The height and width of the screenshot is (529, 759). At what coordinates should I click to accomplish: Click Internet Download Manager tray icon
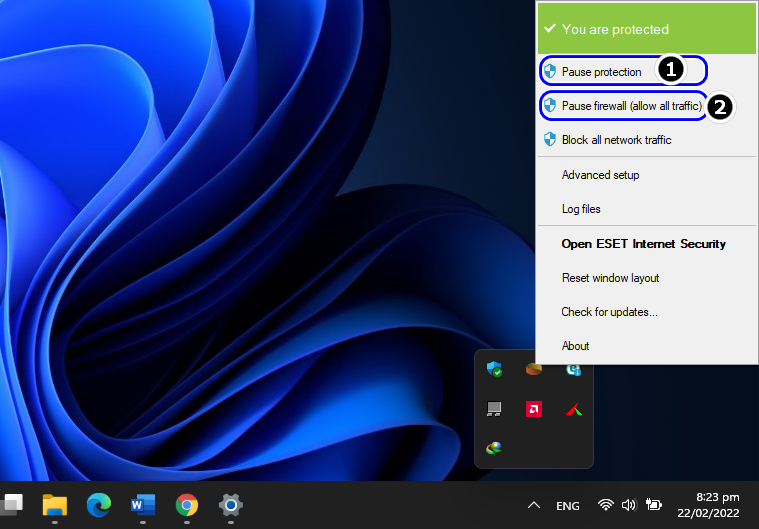[x=494, y=449]
